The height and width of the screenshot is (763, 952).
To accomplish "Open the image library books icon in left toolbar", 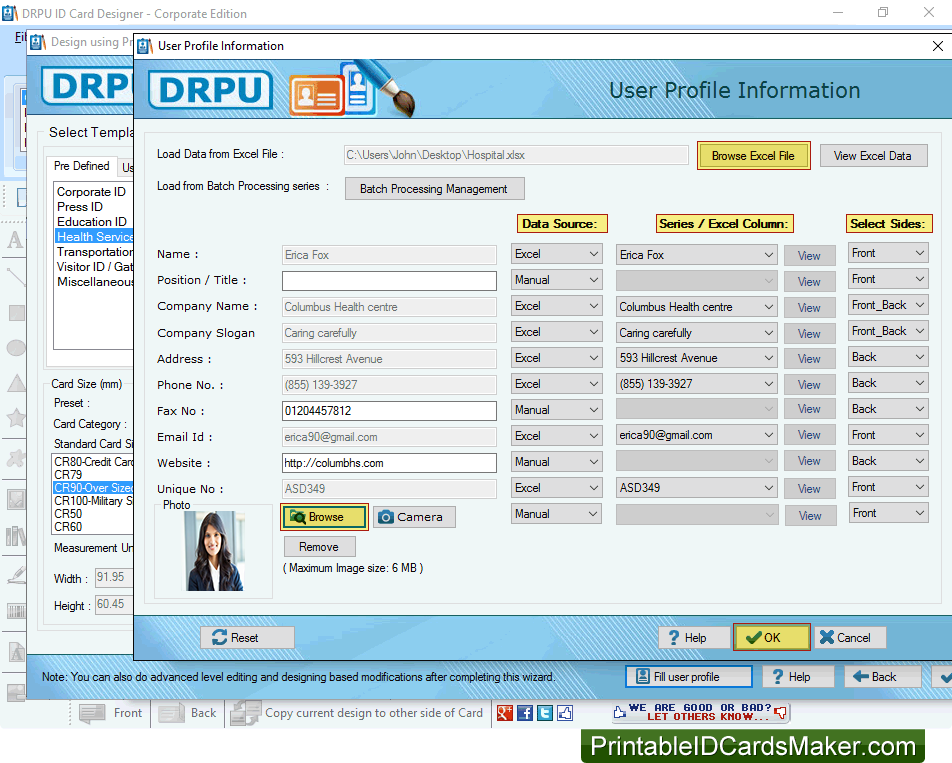I will pyautogui.click(x=16, y=536).
